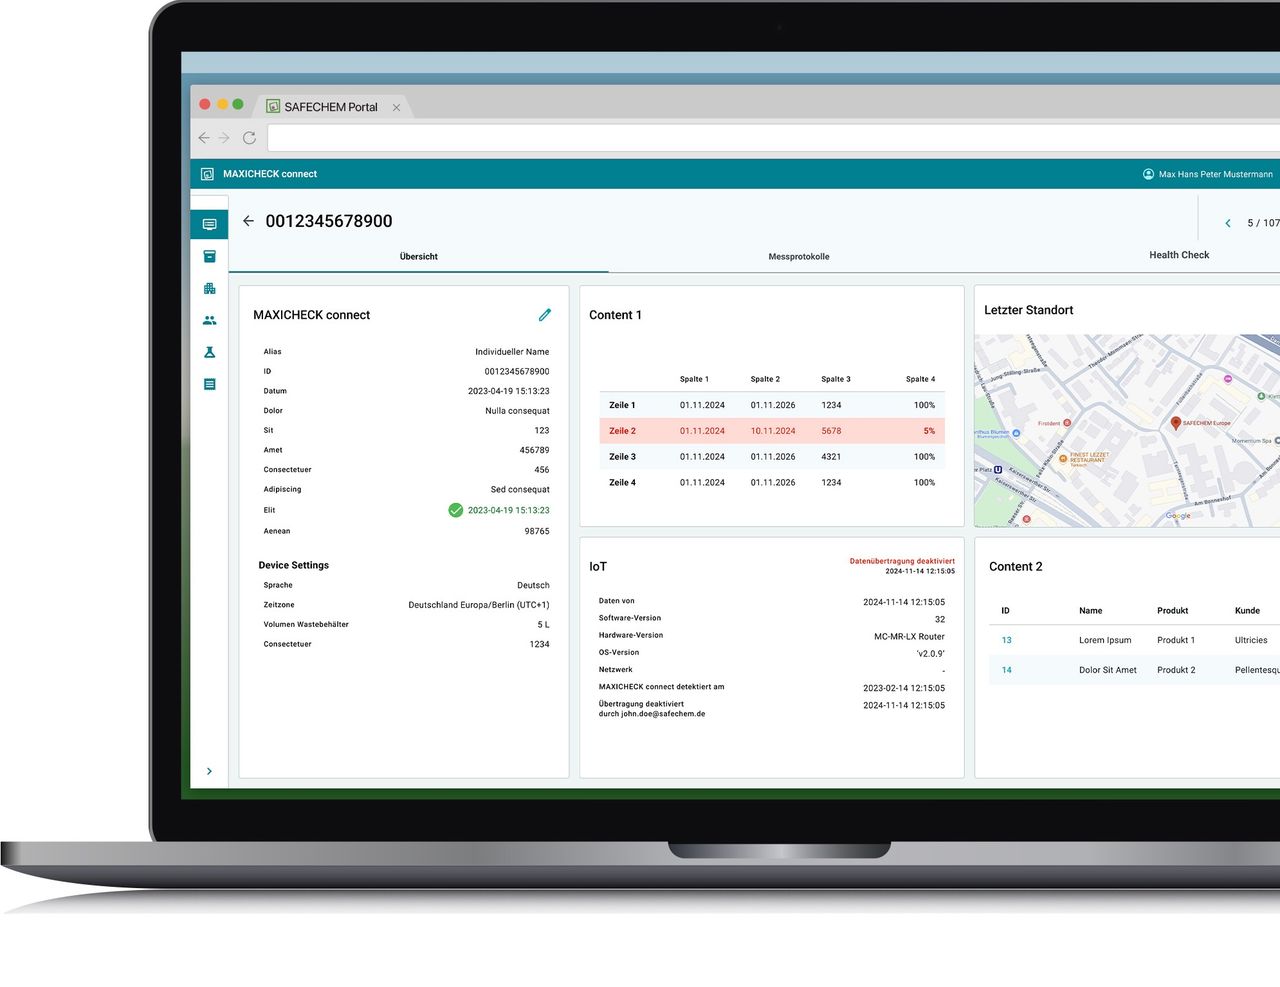The height and width of the screenshot is (987, 1280).
Task: Select the SAFECHEM Portal browser tab
Action: point(330,106)
